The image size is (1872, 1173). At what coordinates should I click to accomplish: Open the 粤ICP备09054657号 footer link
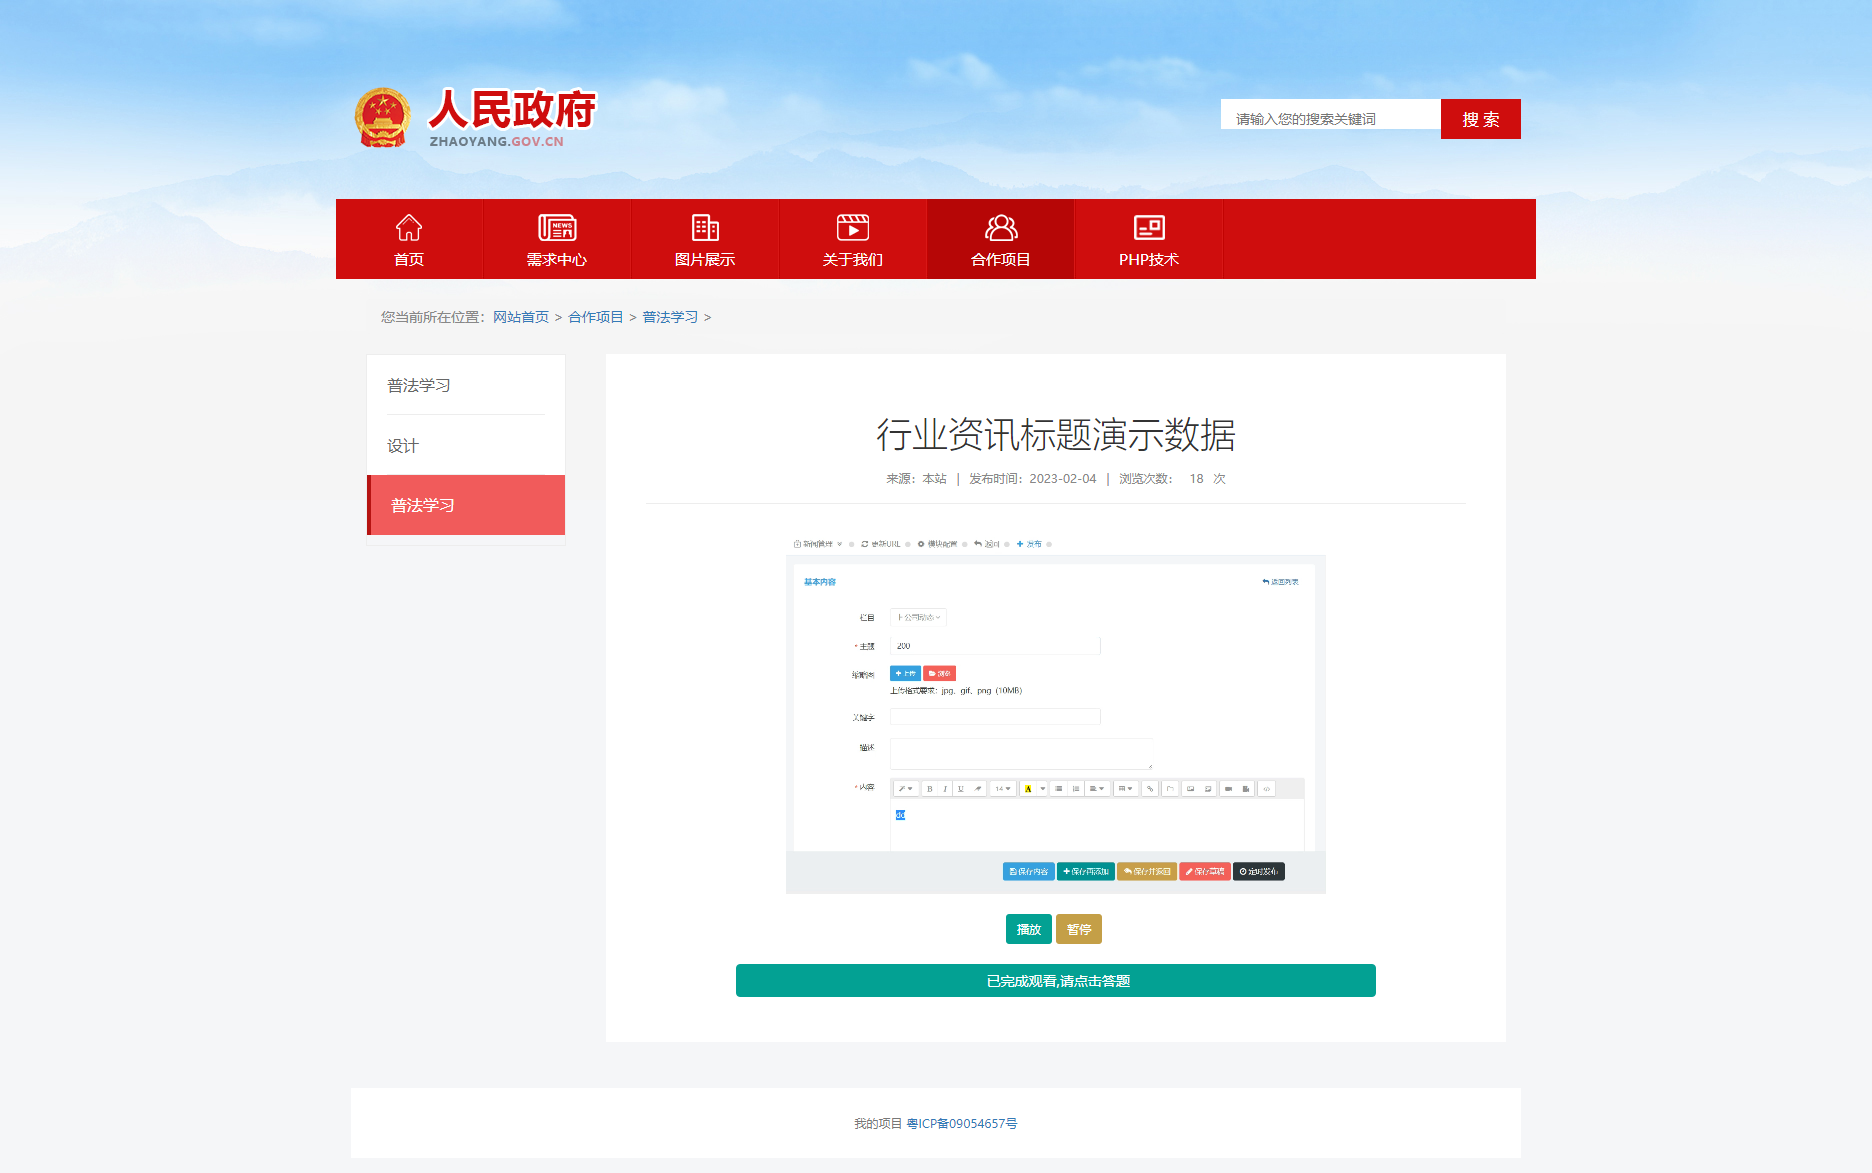point(961,1123)
